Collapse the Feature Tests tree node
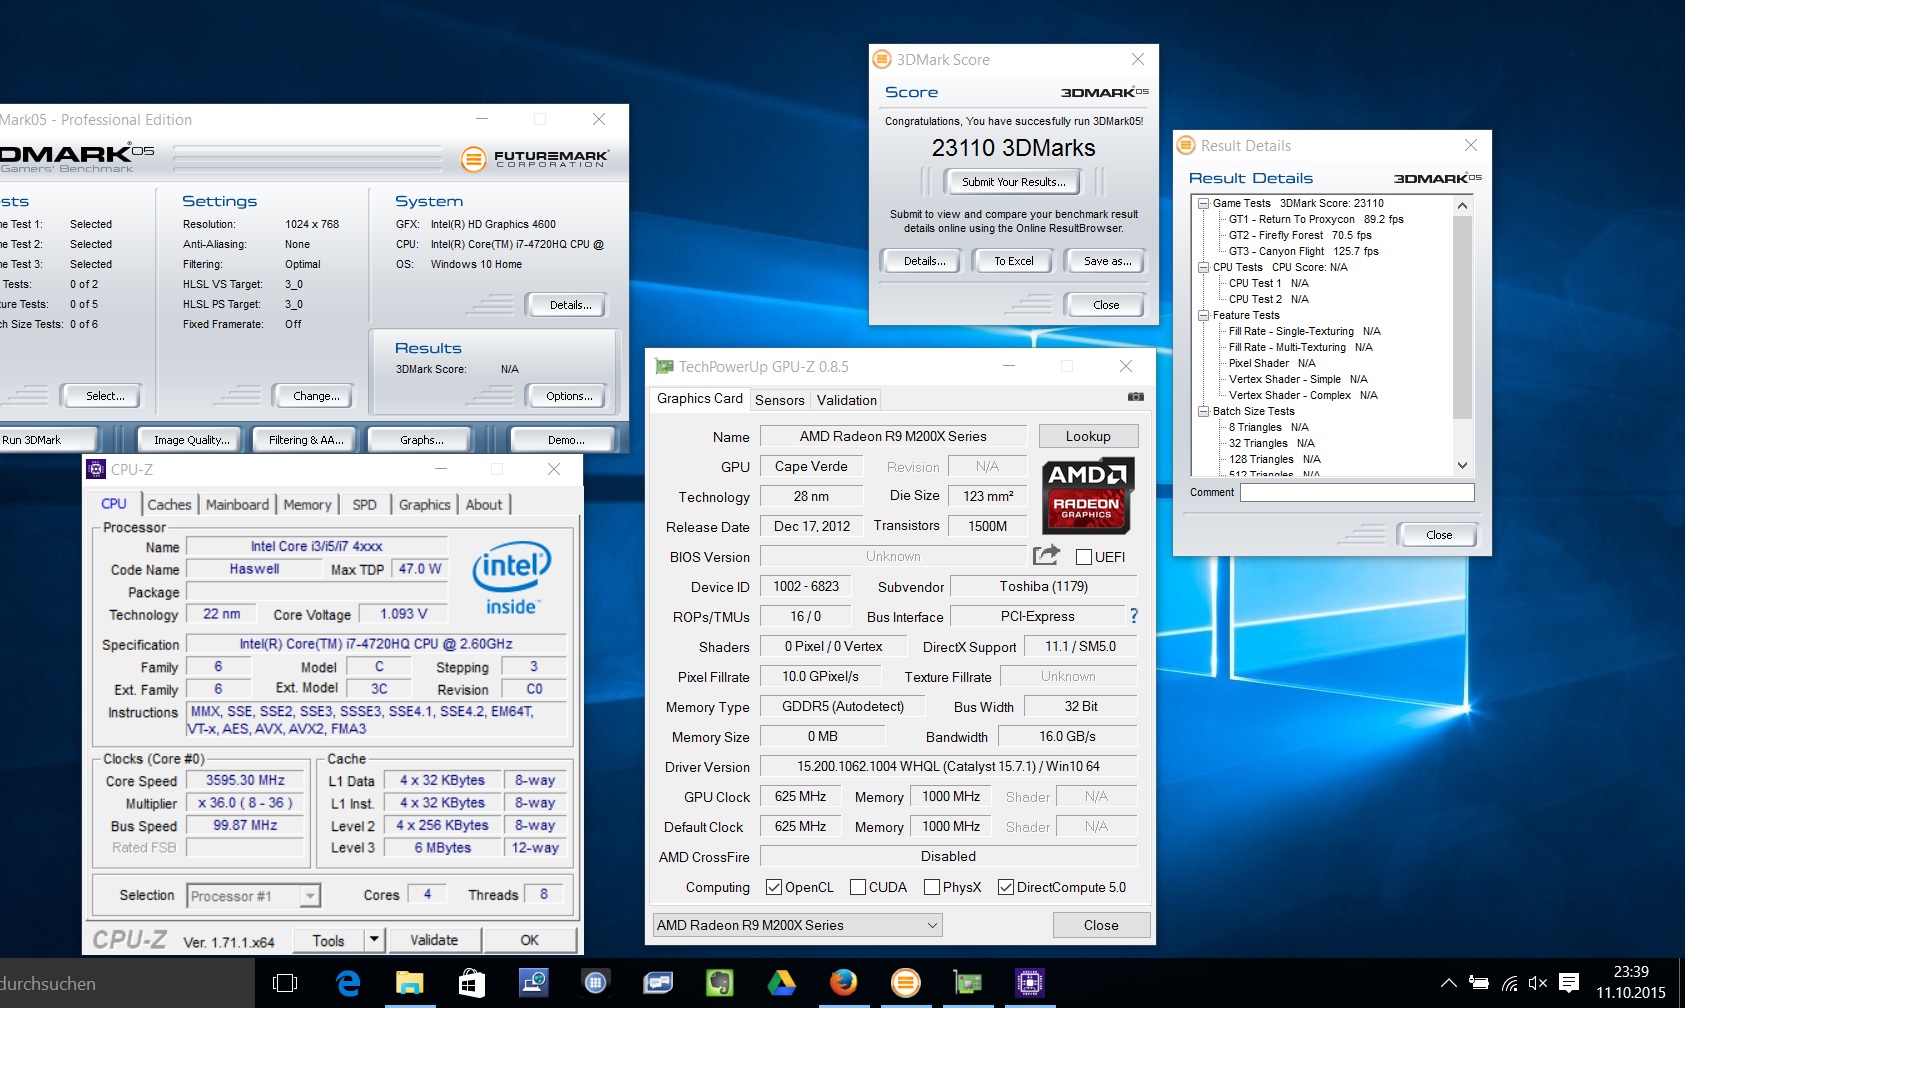This screenshot has width=1920, height=1080. [1204, 315]
